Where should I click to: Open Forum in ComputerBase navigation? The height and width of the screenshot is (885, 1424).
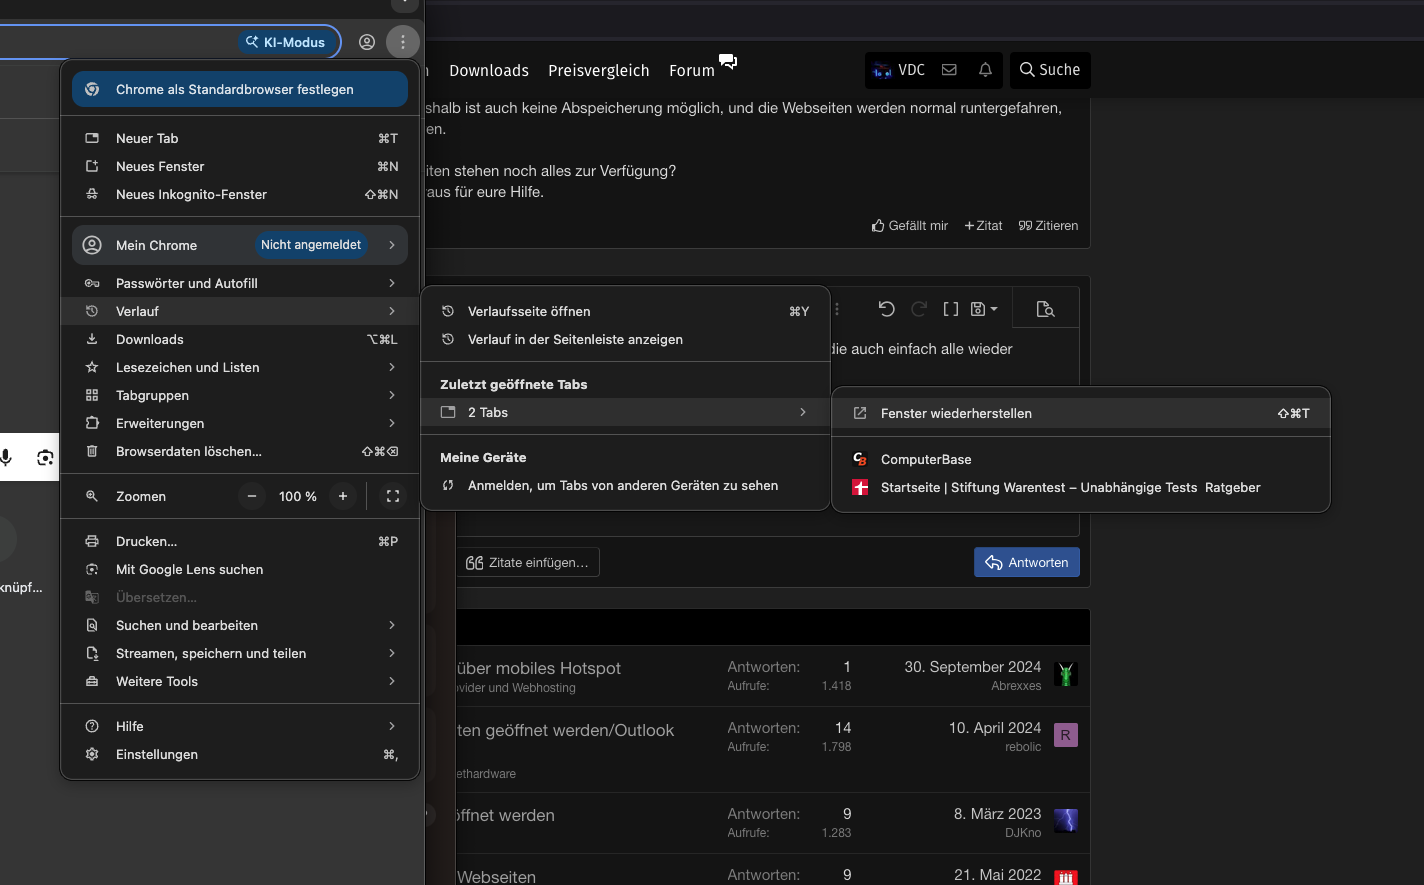tap(692, 70)
